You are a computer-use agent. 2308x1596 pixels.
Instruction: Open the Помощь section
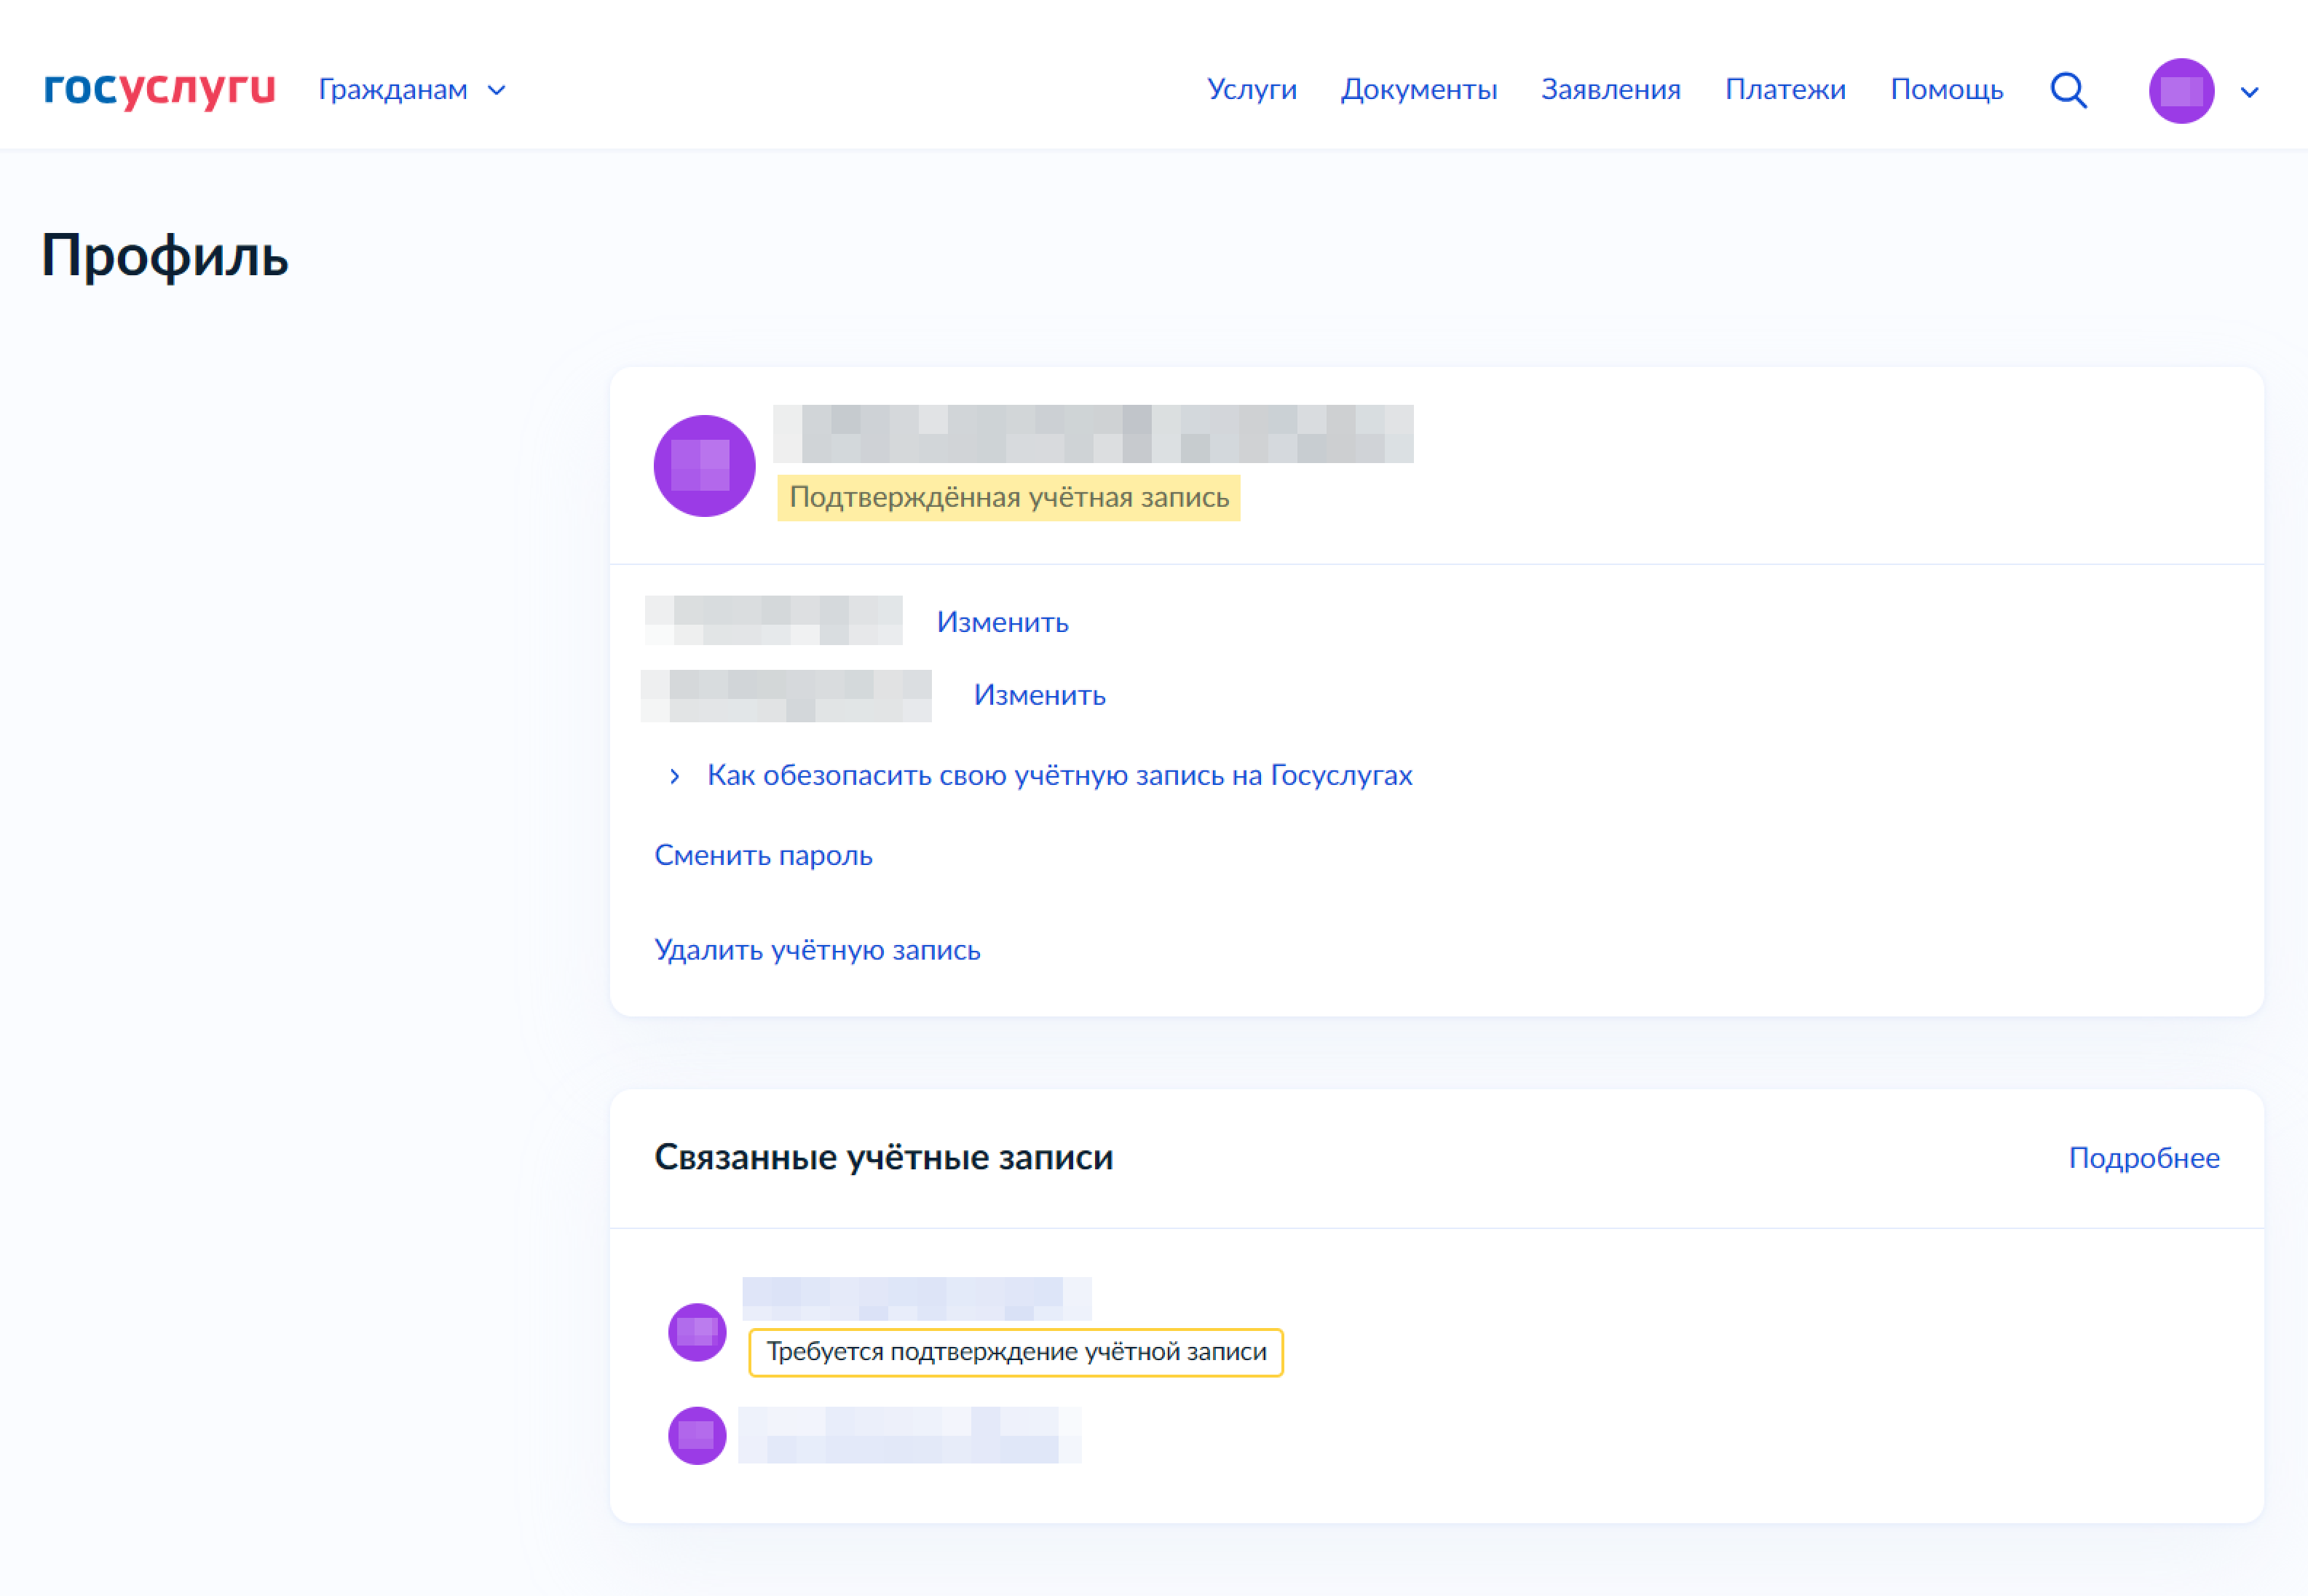tap(1946, 90)
